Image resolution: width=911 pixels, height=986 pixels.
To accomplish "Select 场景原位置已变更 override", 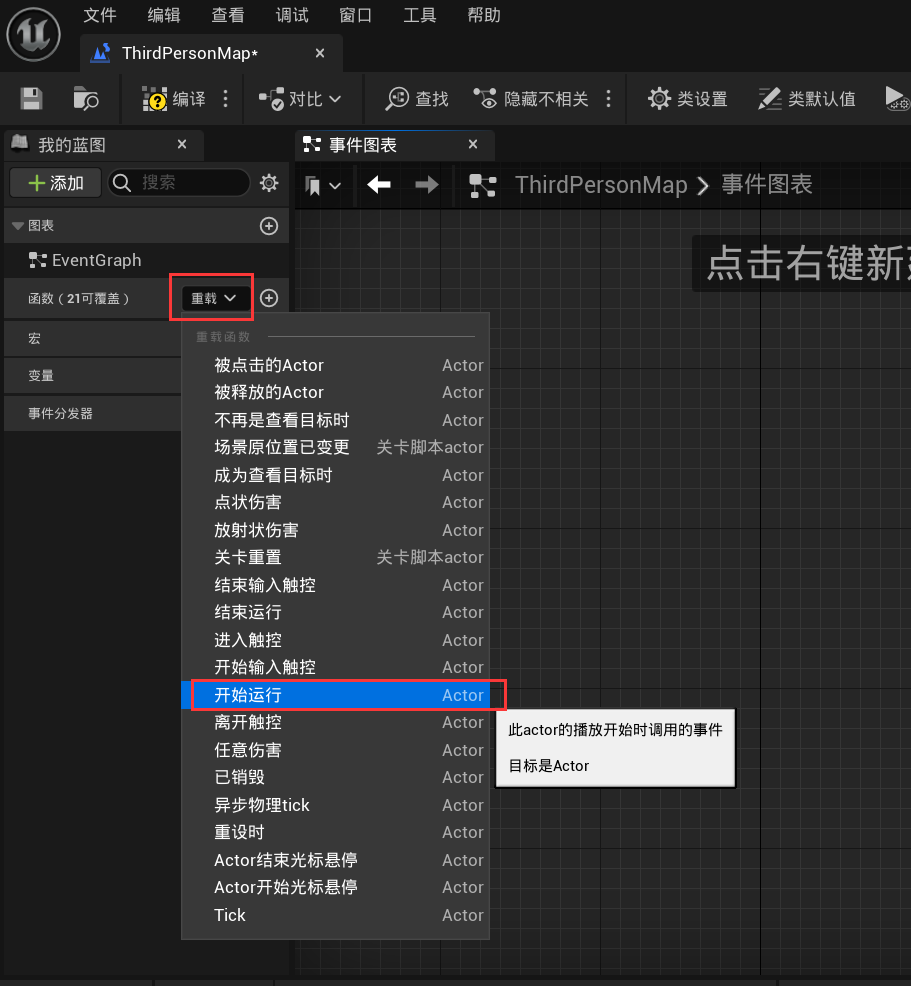I will click(x=335, y=447).
